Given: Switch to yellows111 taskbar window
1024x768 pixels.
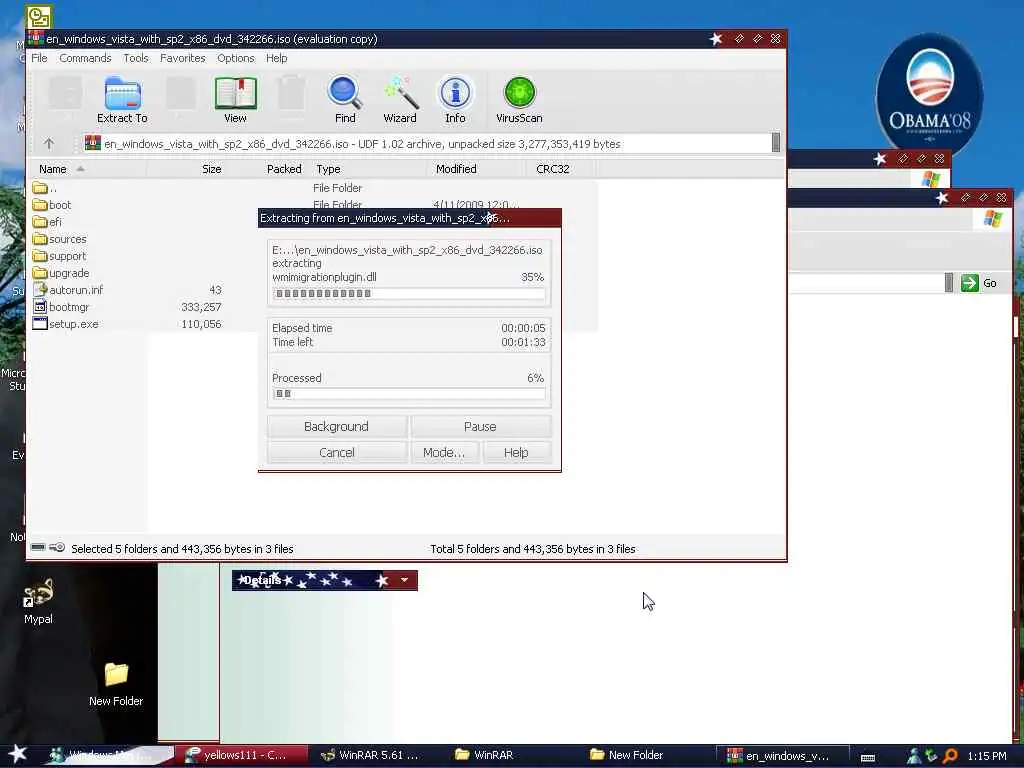Looking at the screenshot, I should pos(242,755).
